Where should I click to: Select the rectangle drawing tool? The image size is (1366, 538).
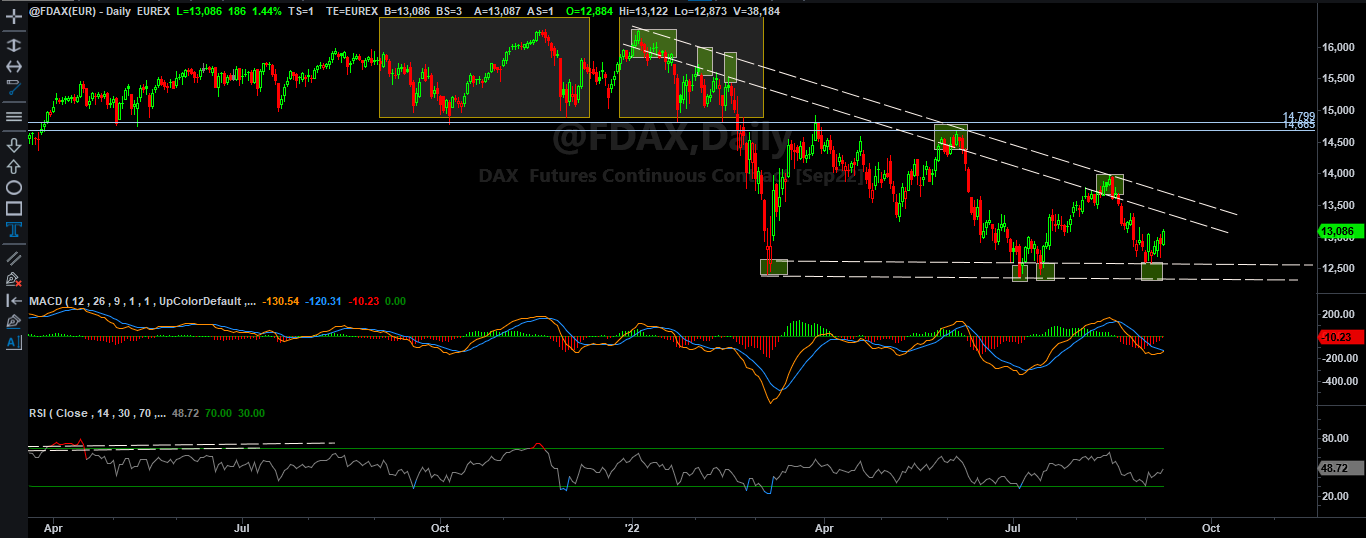(14, 209)
